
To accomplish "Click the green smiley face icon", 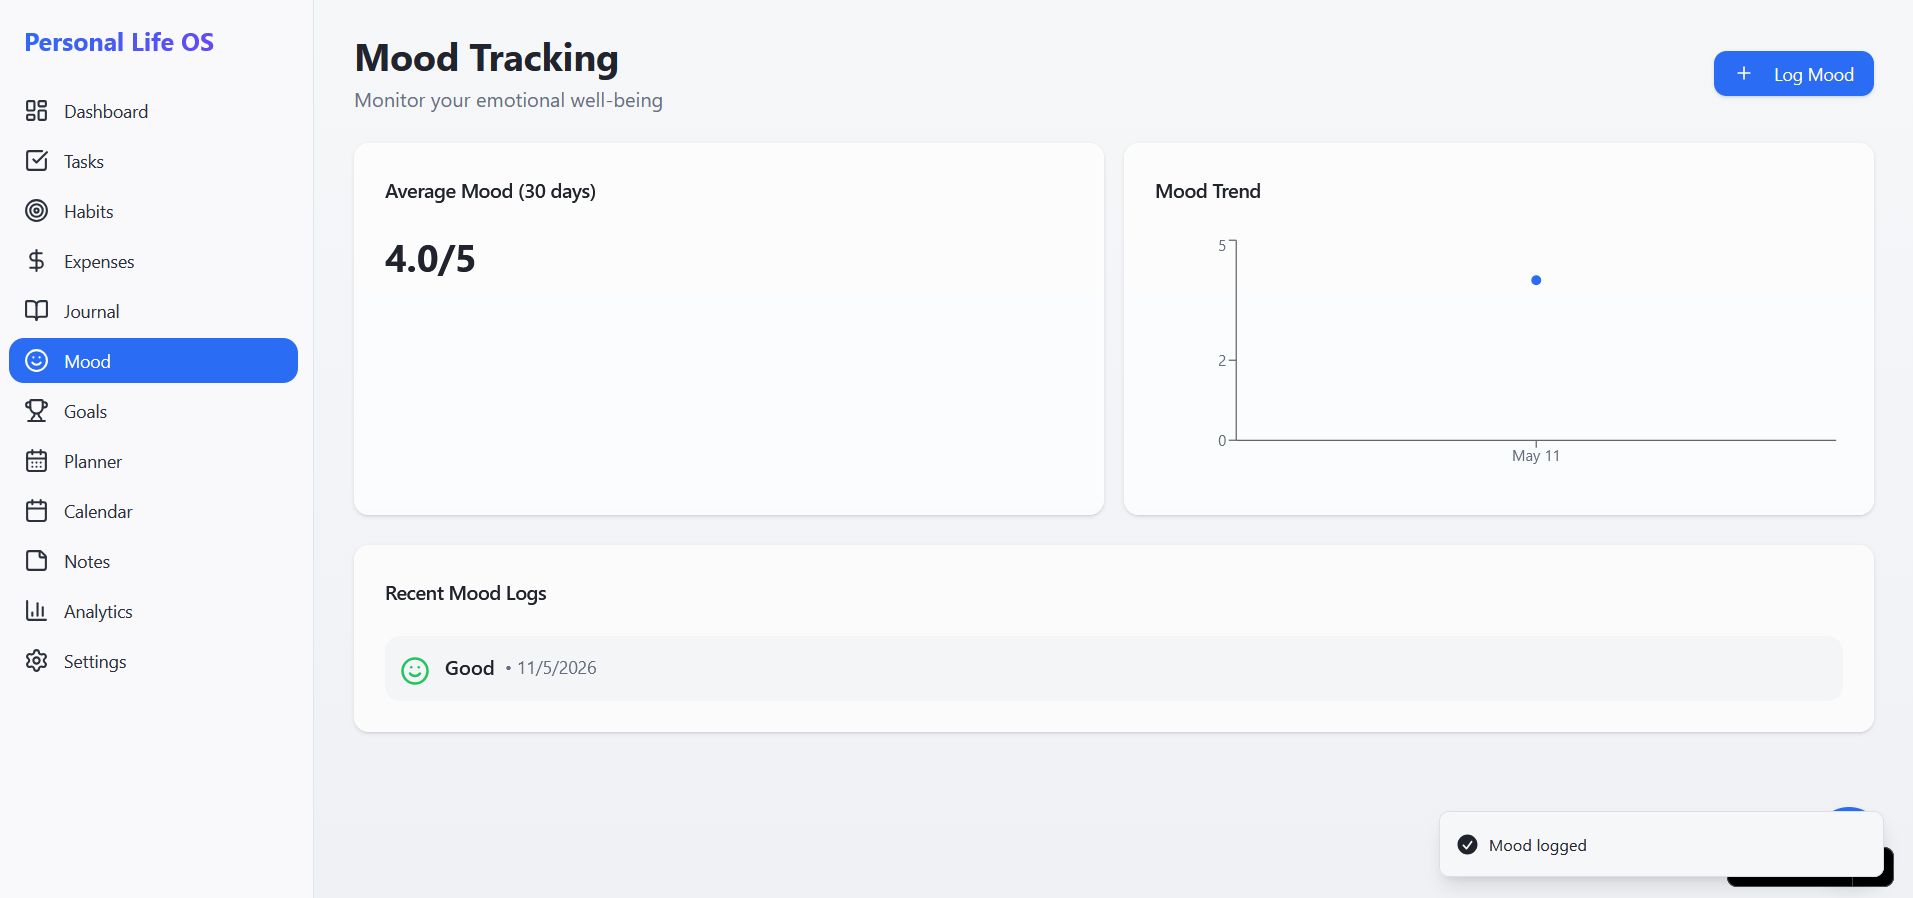I will point(415,670).
